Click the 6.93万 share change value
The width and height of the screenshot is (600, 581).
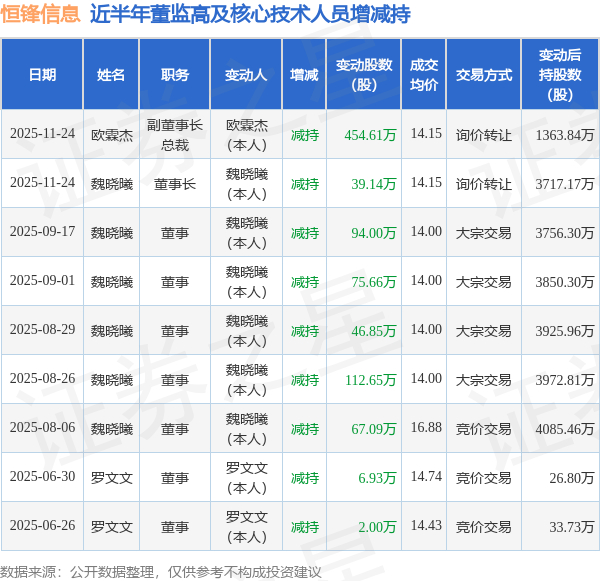(x=377, y=478)
